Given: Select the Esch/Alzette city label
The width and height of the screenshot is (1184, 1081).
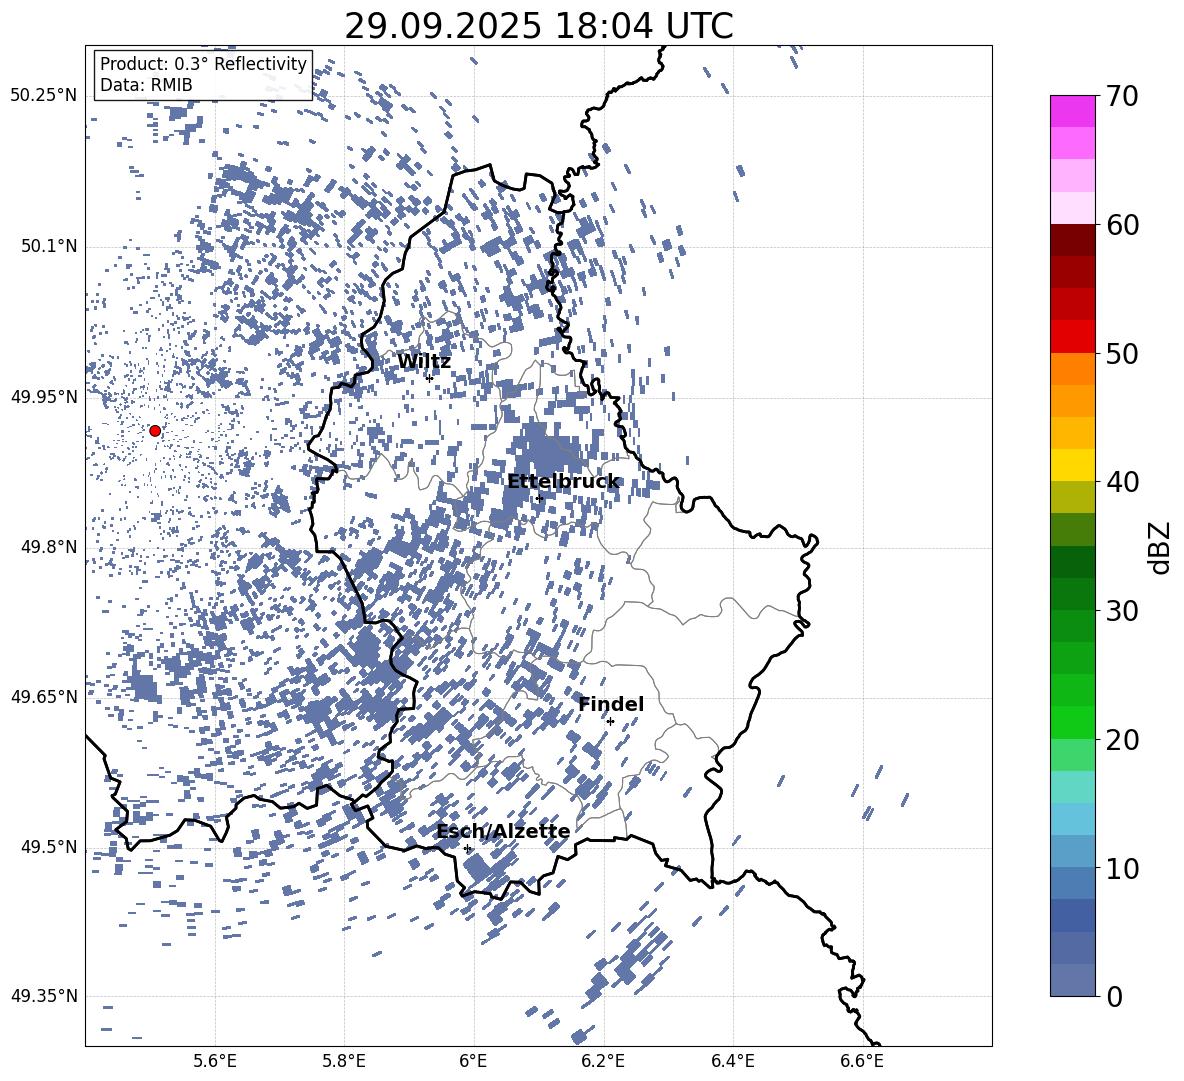Looking at the screenshot, I should click(x=503, y=831).
